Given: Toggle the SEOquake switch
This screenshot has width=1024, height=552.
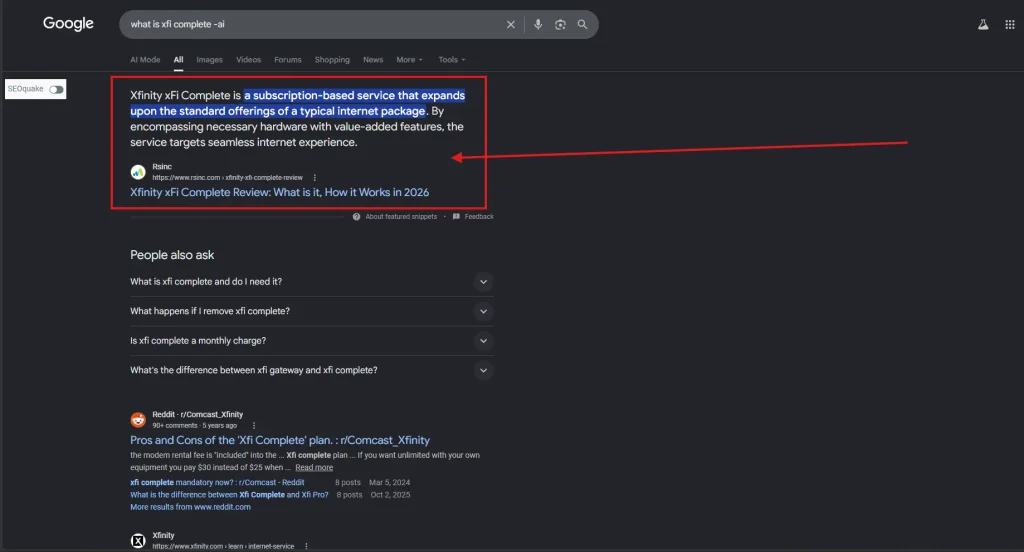Looking at the screenshot, I should 56,89.
